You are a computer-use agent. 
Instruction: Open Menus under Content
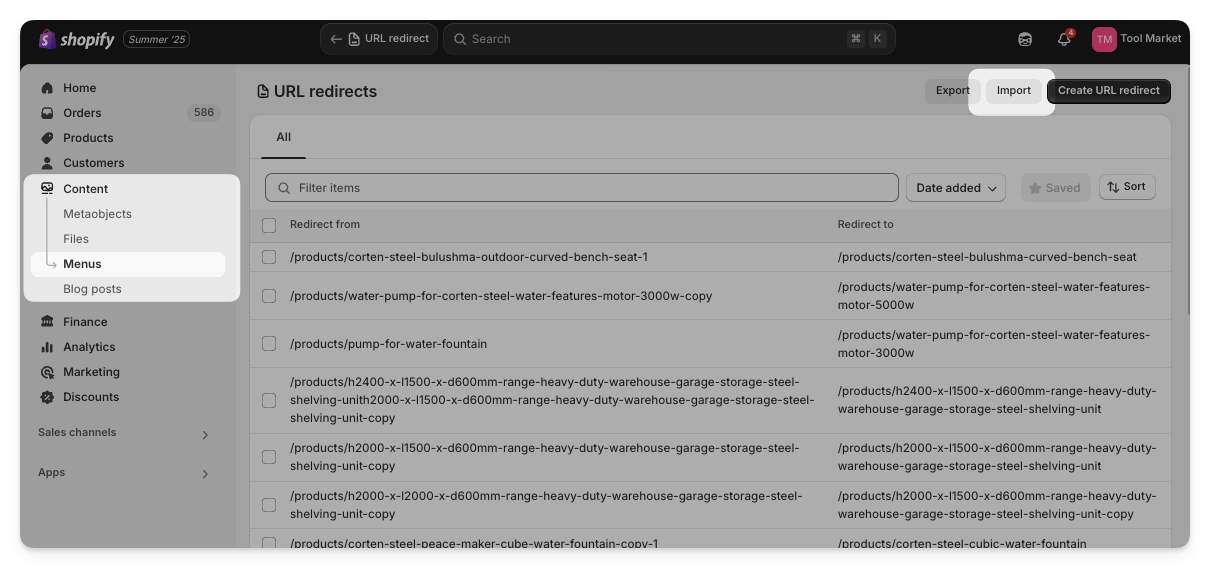point(82,264)
